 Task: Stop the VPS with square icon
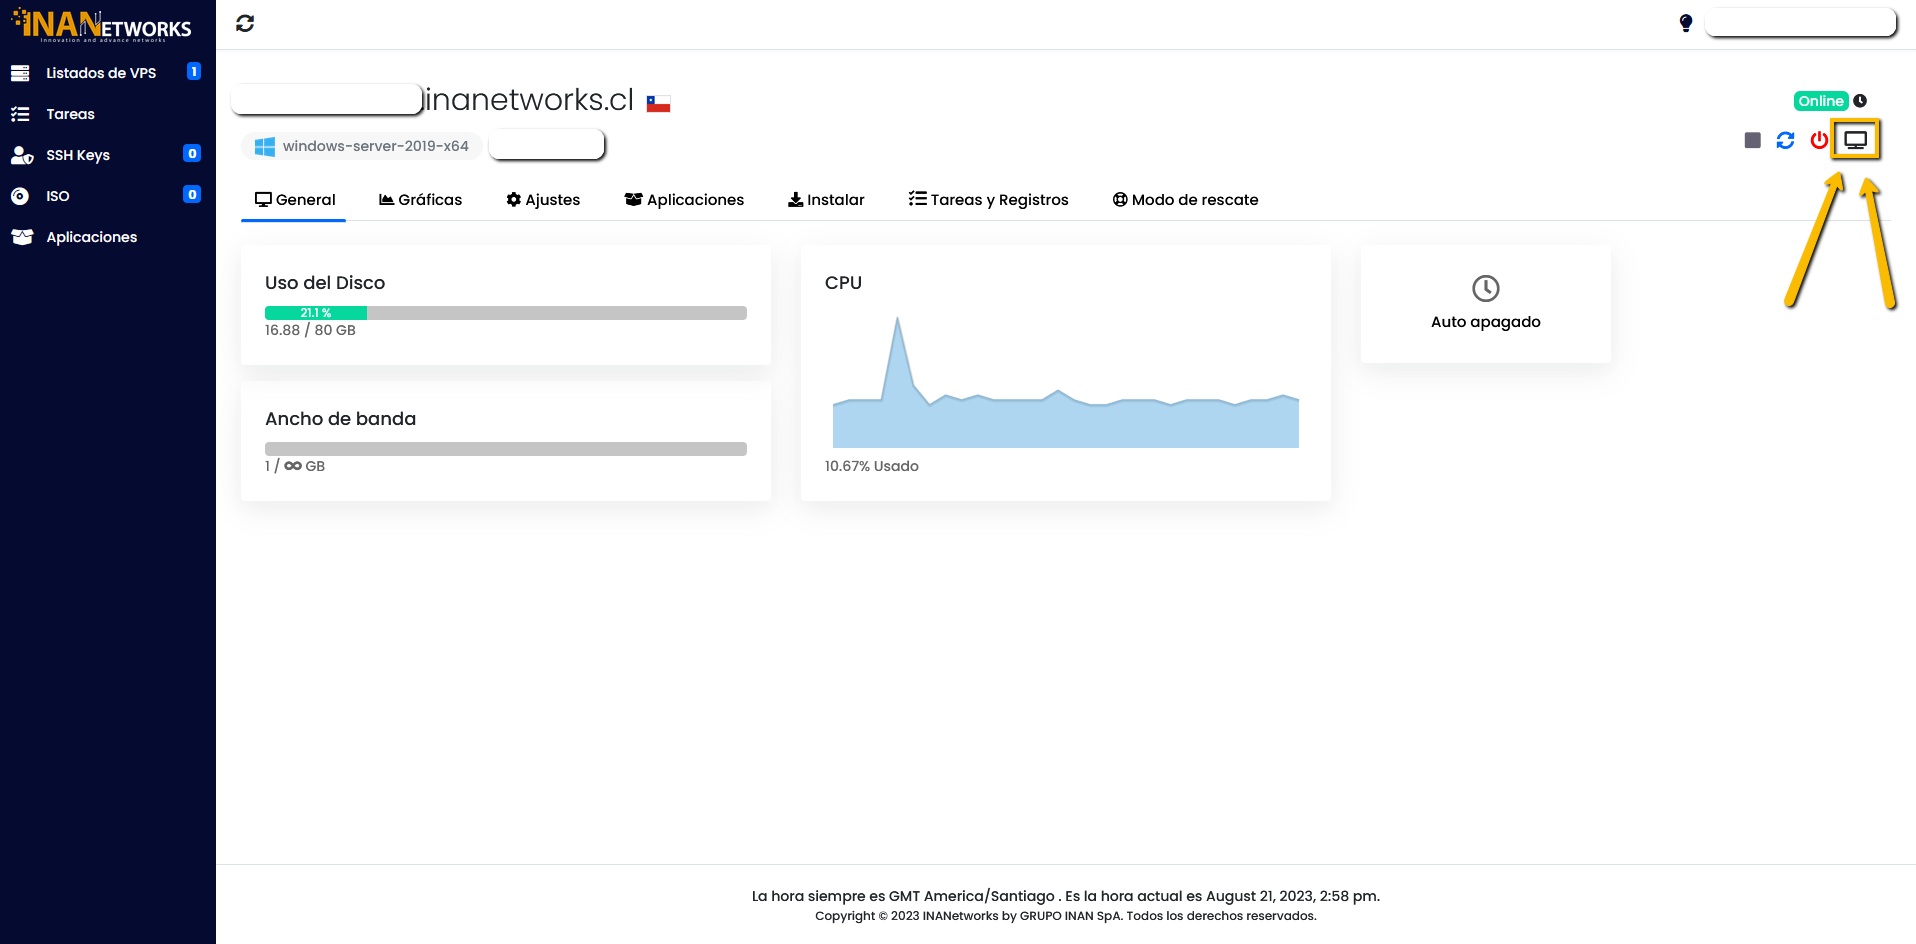(1752, 140)
